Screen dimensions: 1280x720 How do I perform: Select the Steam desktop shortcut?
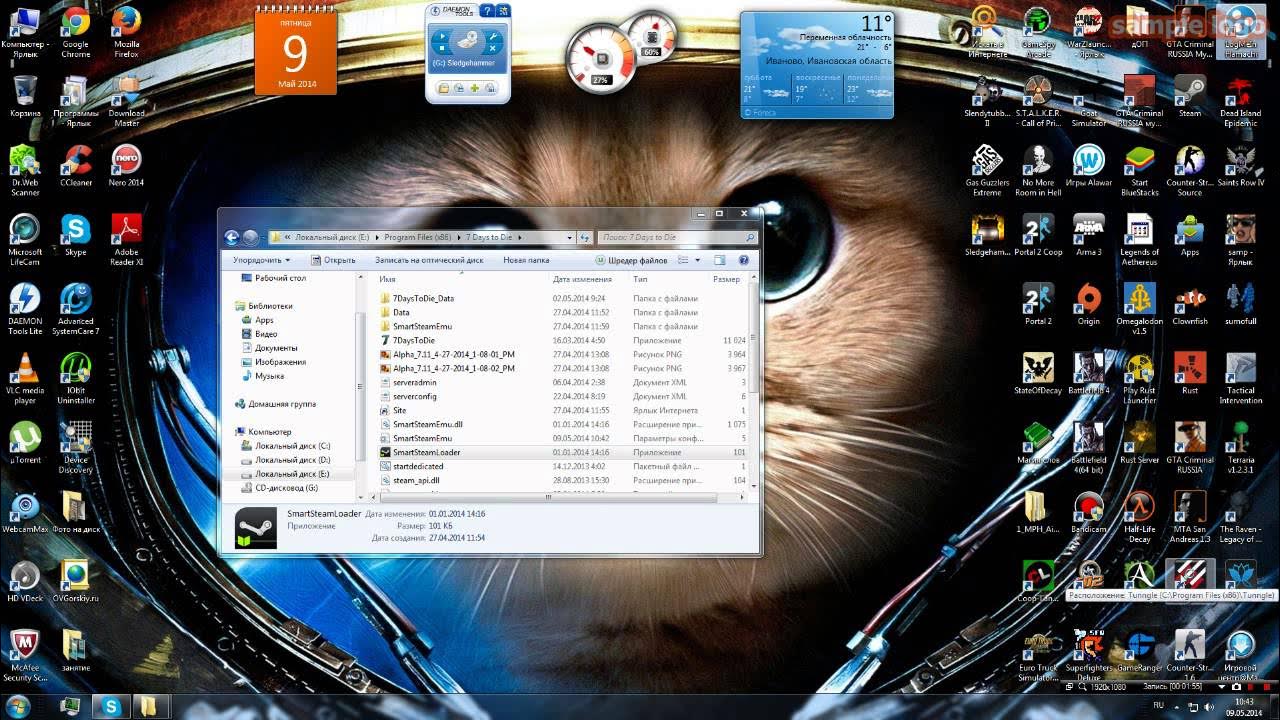pyautogui.click(x=1190, y=96)
